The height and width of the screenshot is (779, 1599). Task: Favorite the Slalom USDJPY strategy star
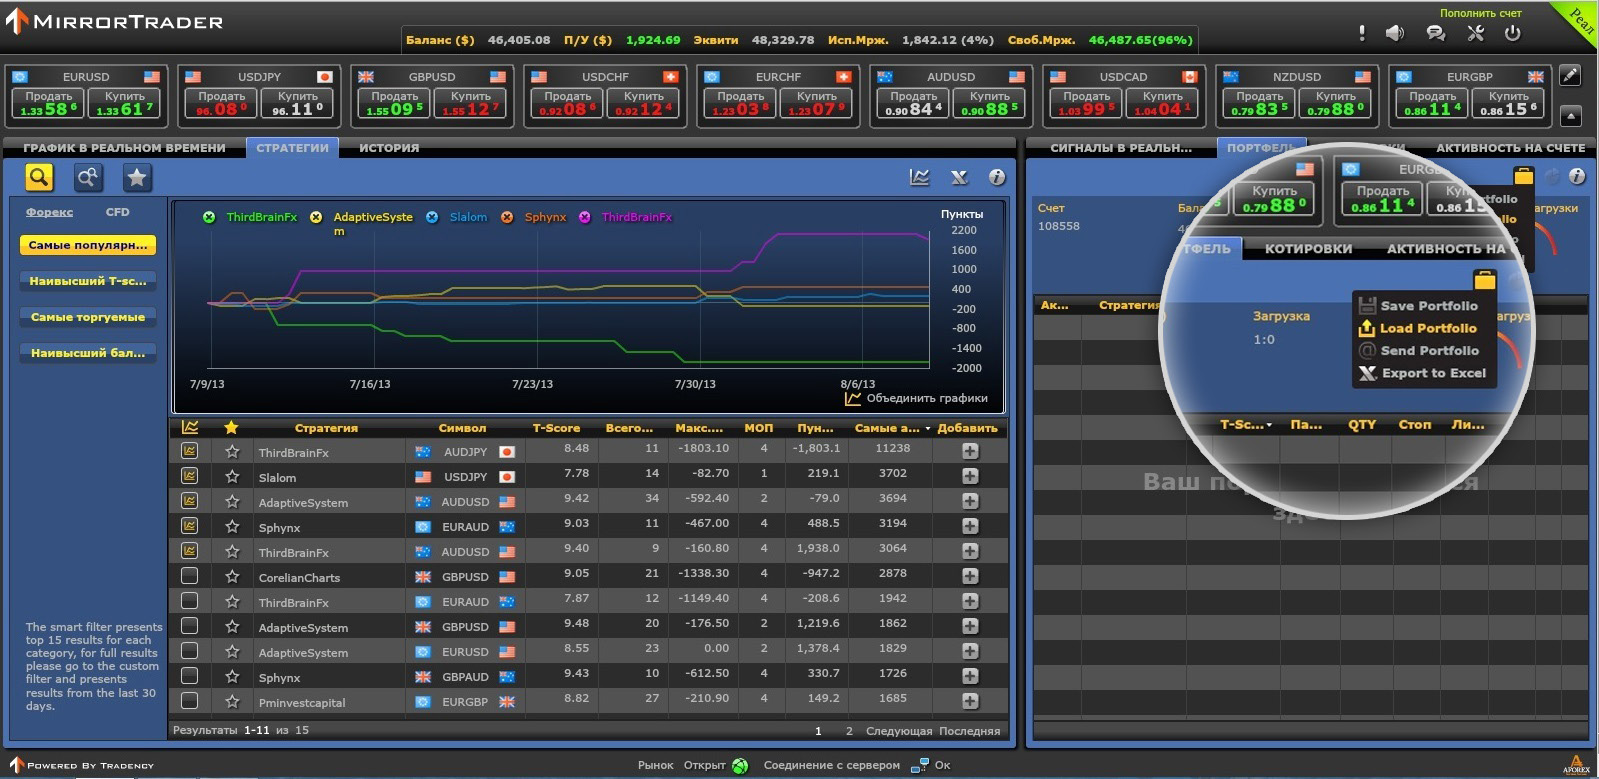click(x=232, y=476)
